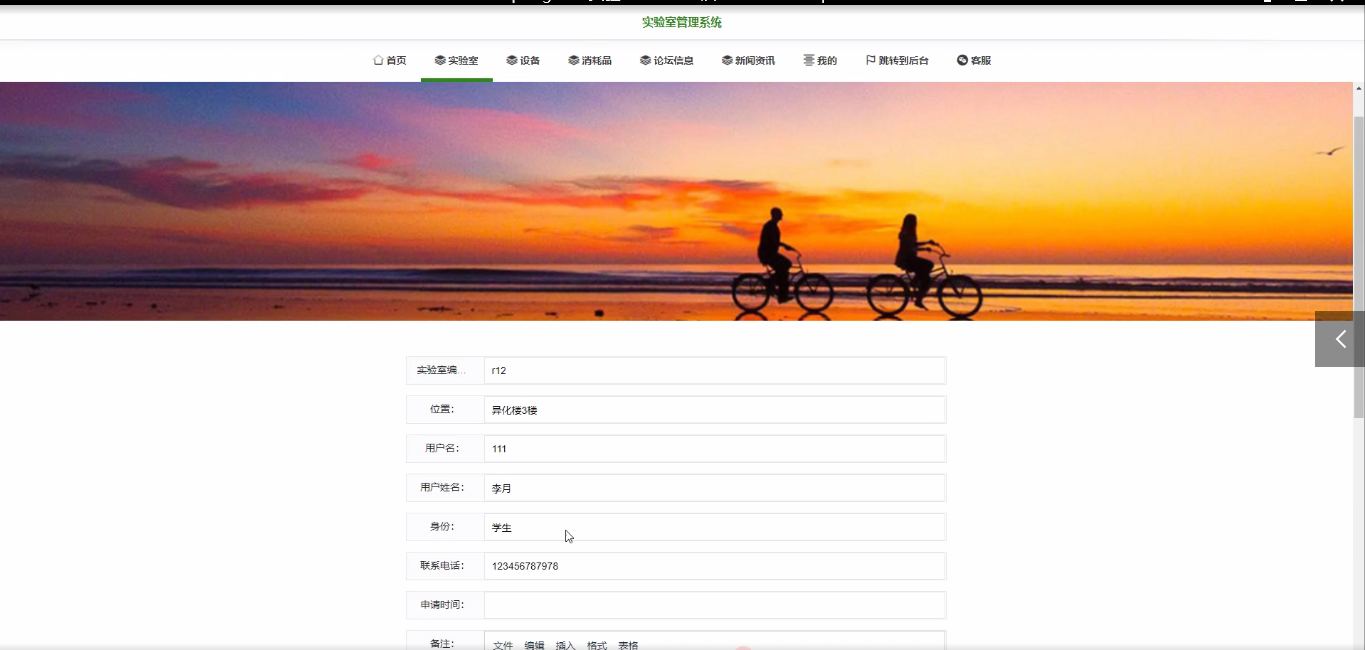Click the 身份 field showing 学生
Image resolution: width=1365 pixels, height=650 pixels.
point(715,527)
